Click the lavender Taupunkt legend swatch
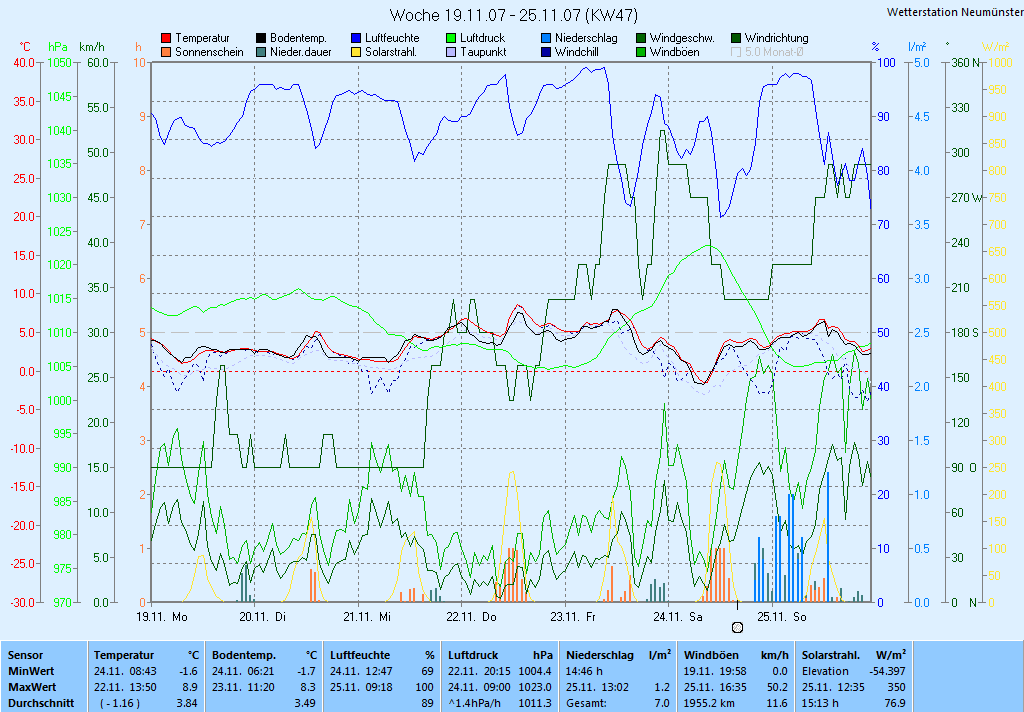Viewport: 1024px width, 712px height. [x=451, y=52]
